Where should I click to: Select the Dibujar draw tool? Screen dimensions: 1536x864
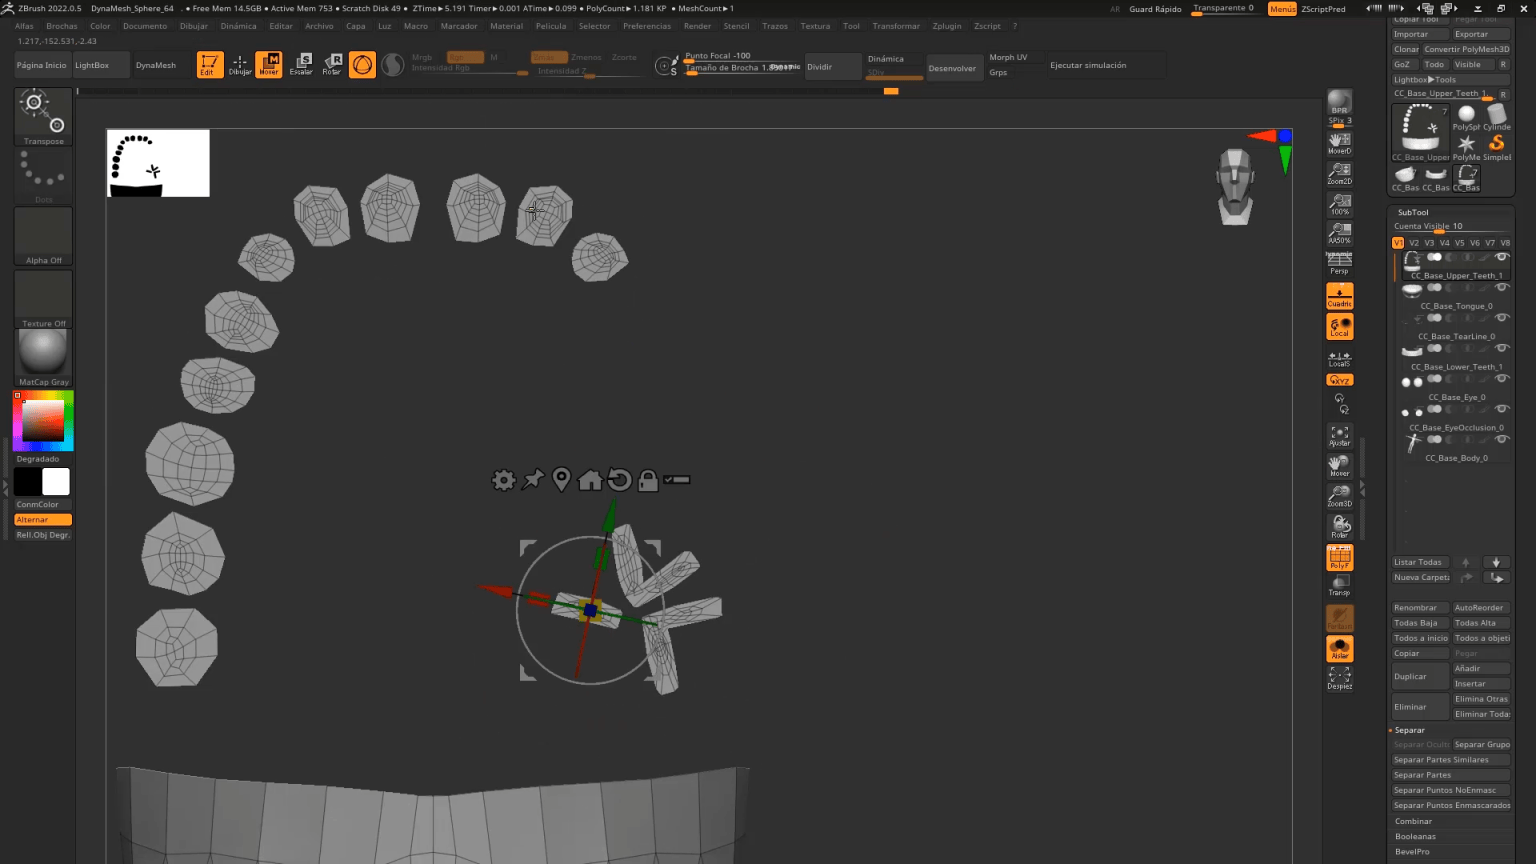pos(240,65)
